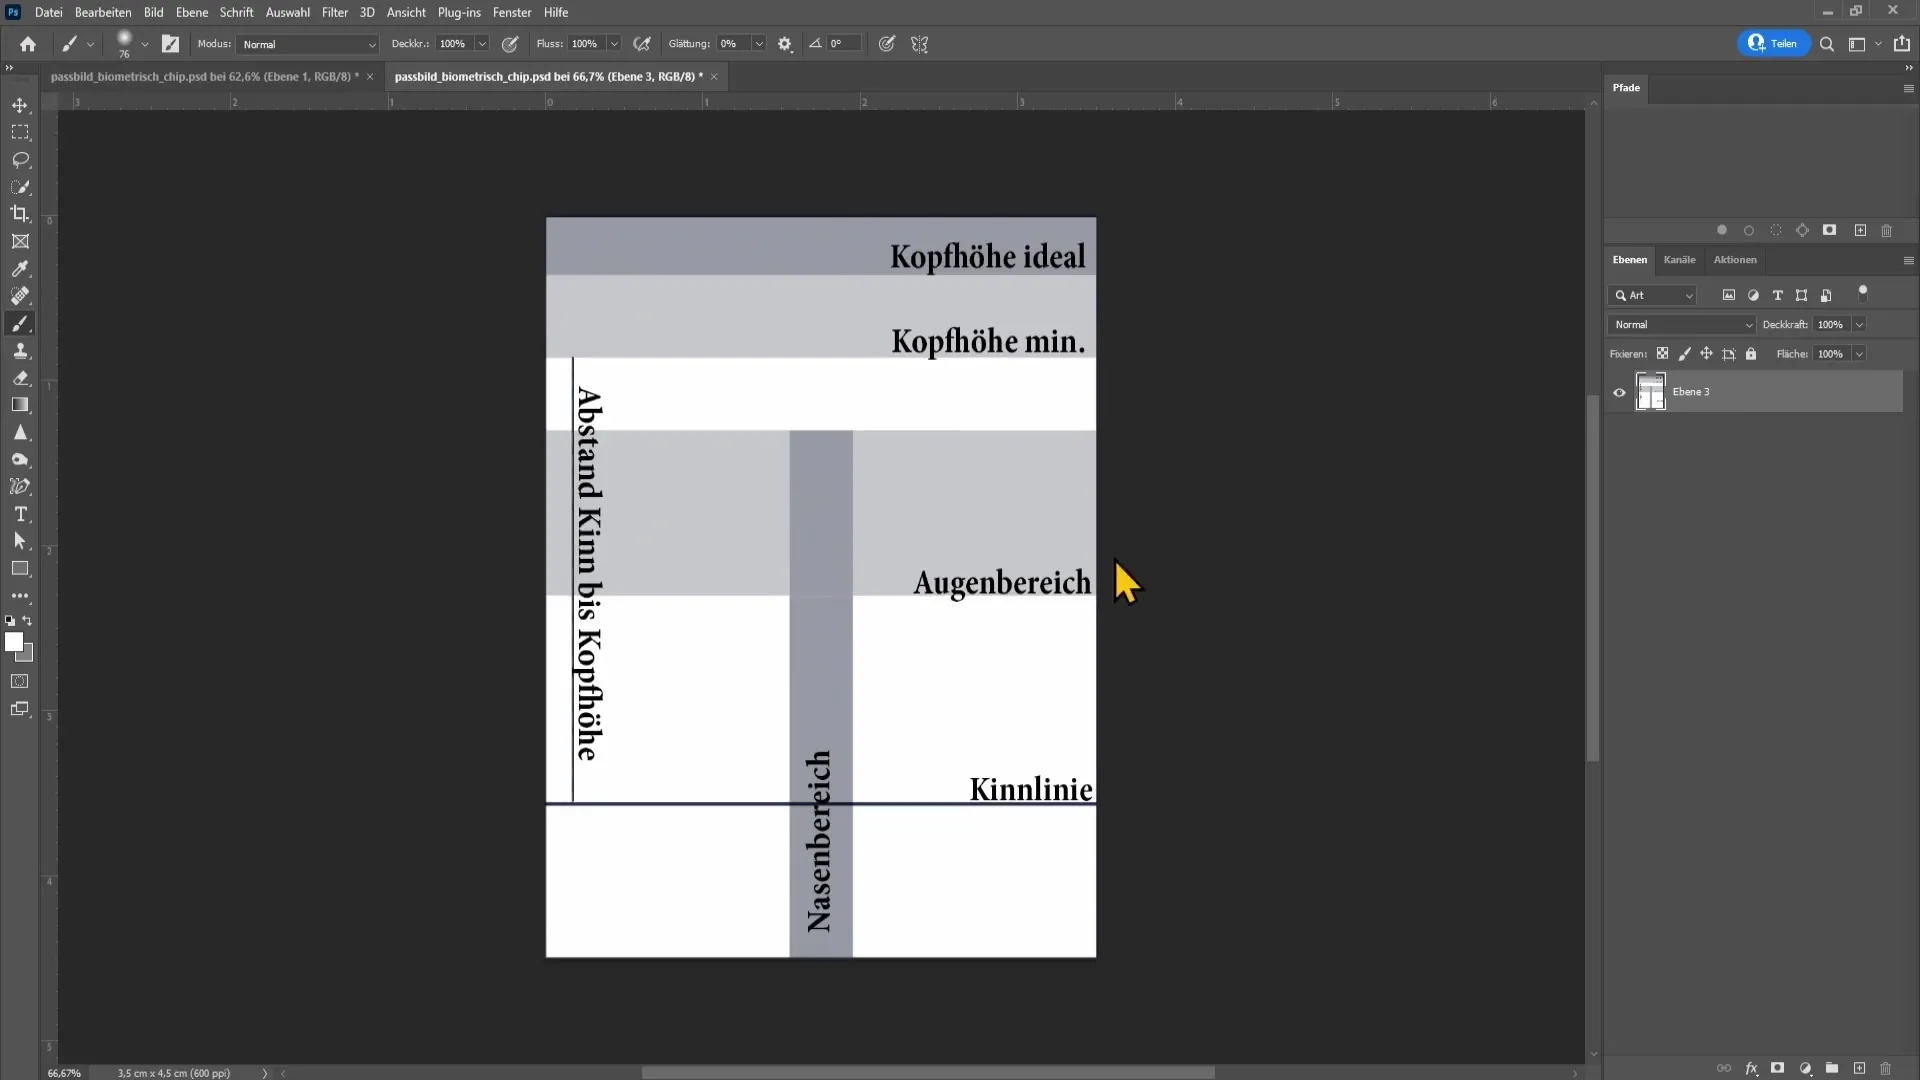This screenshot has width=1920, height=1080.
Task: Select the Lasso tool
Action: 20,160
